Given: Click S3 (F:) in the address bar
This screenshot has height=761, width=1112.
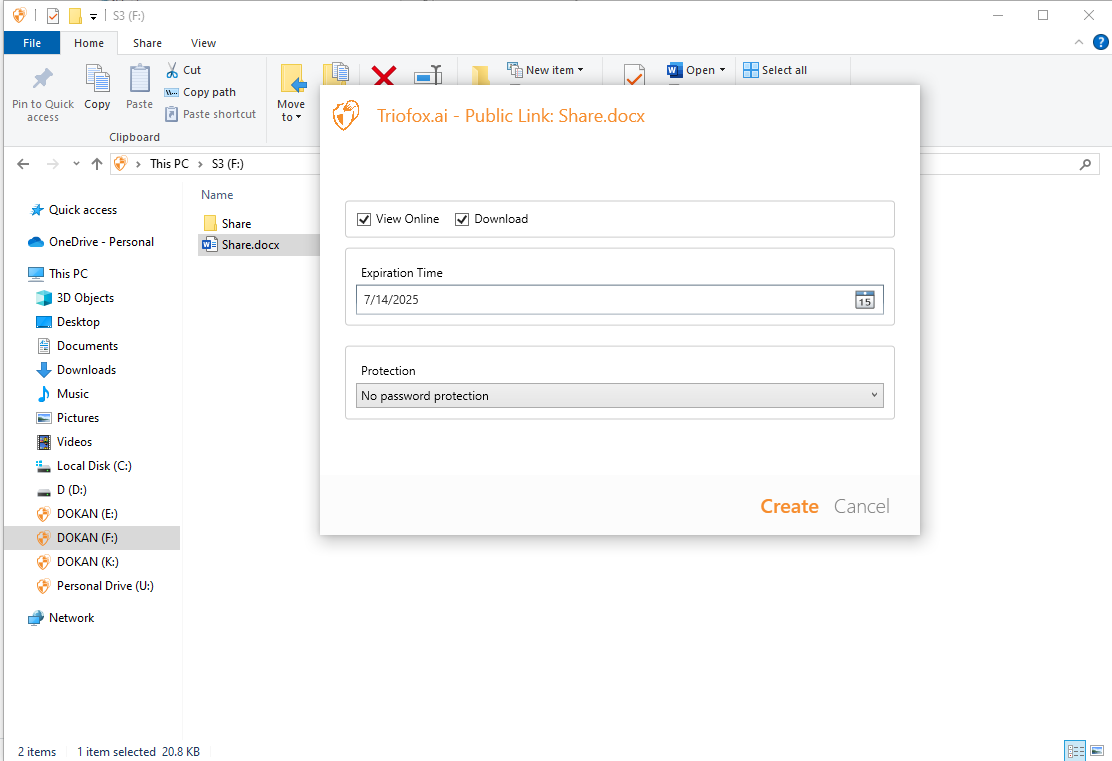Looking at the screenshot, I should click(x=228, y=164).
